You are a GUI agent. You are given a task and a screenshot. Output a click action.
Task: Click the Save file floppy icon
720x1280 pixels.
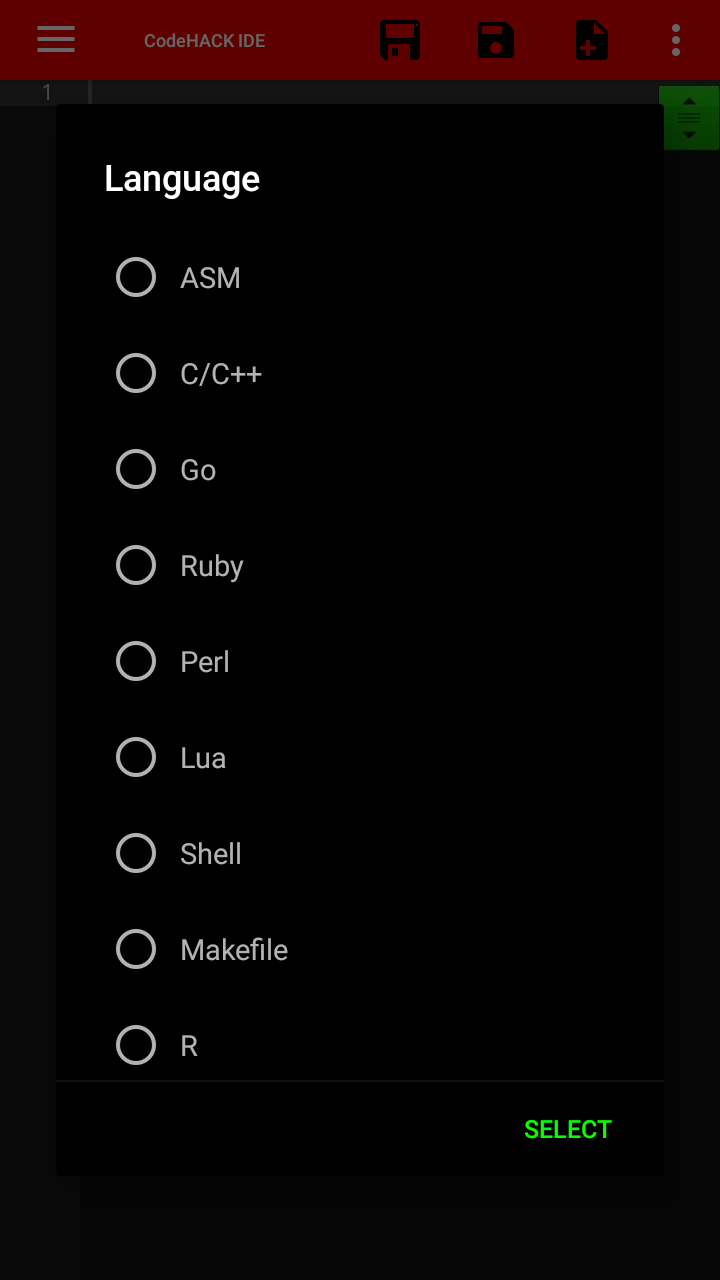400,41
